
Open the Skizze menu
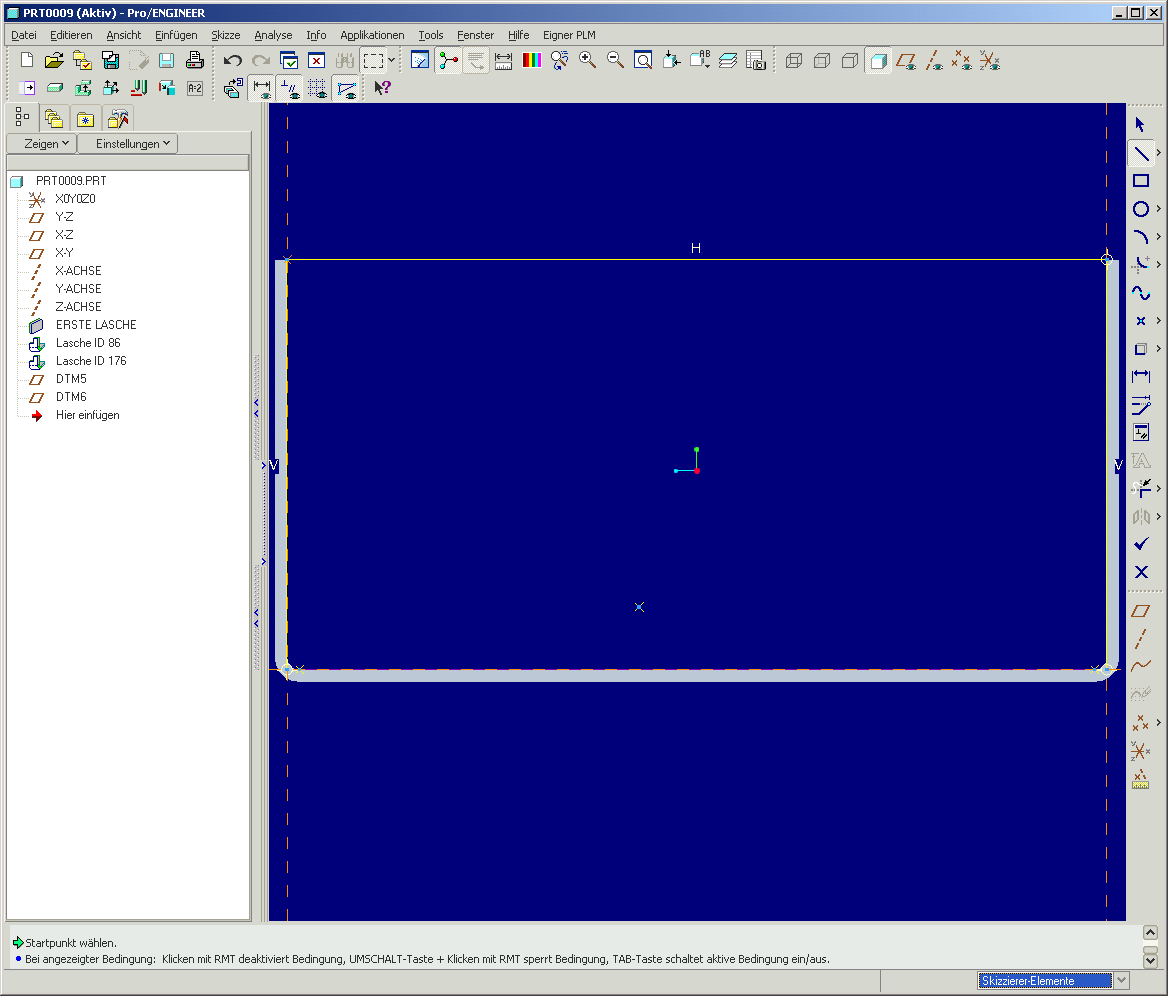point(226,35)
